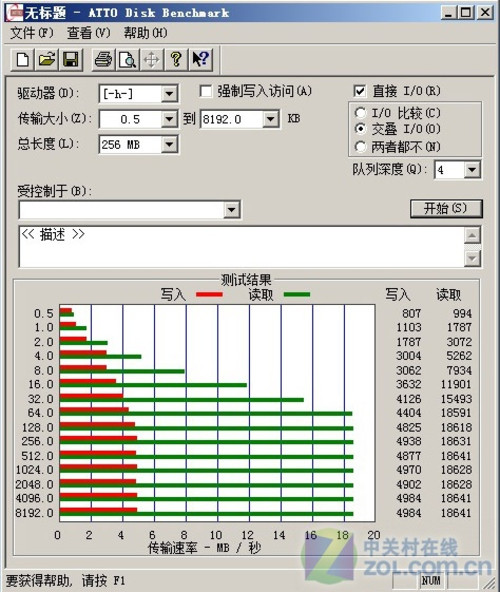Click the 0.5 row label in chart
The height and width of the screenshot is (592, 500).
coord(44,313)
